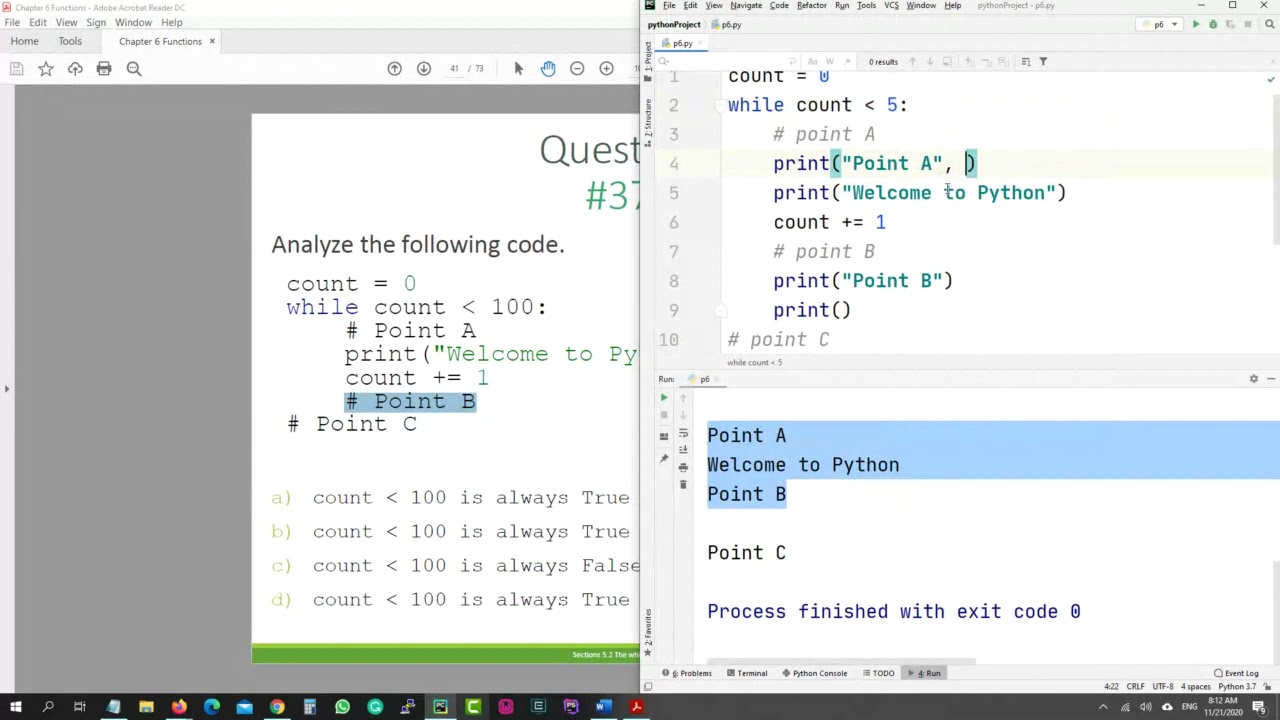Open search history dropdown magnifier in find bar
This screenshot has width=1280, height=720.
click(x=662, y=62)
